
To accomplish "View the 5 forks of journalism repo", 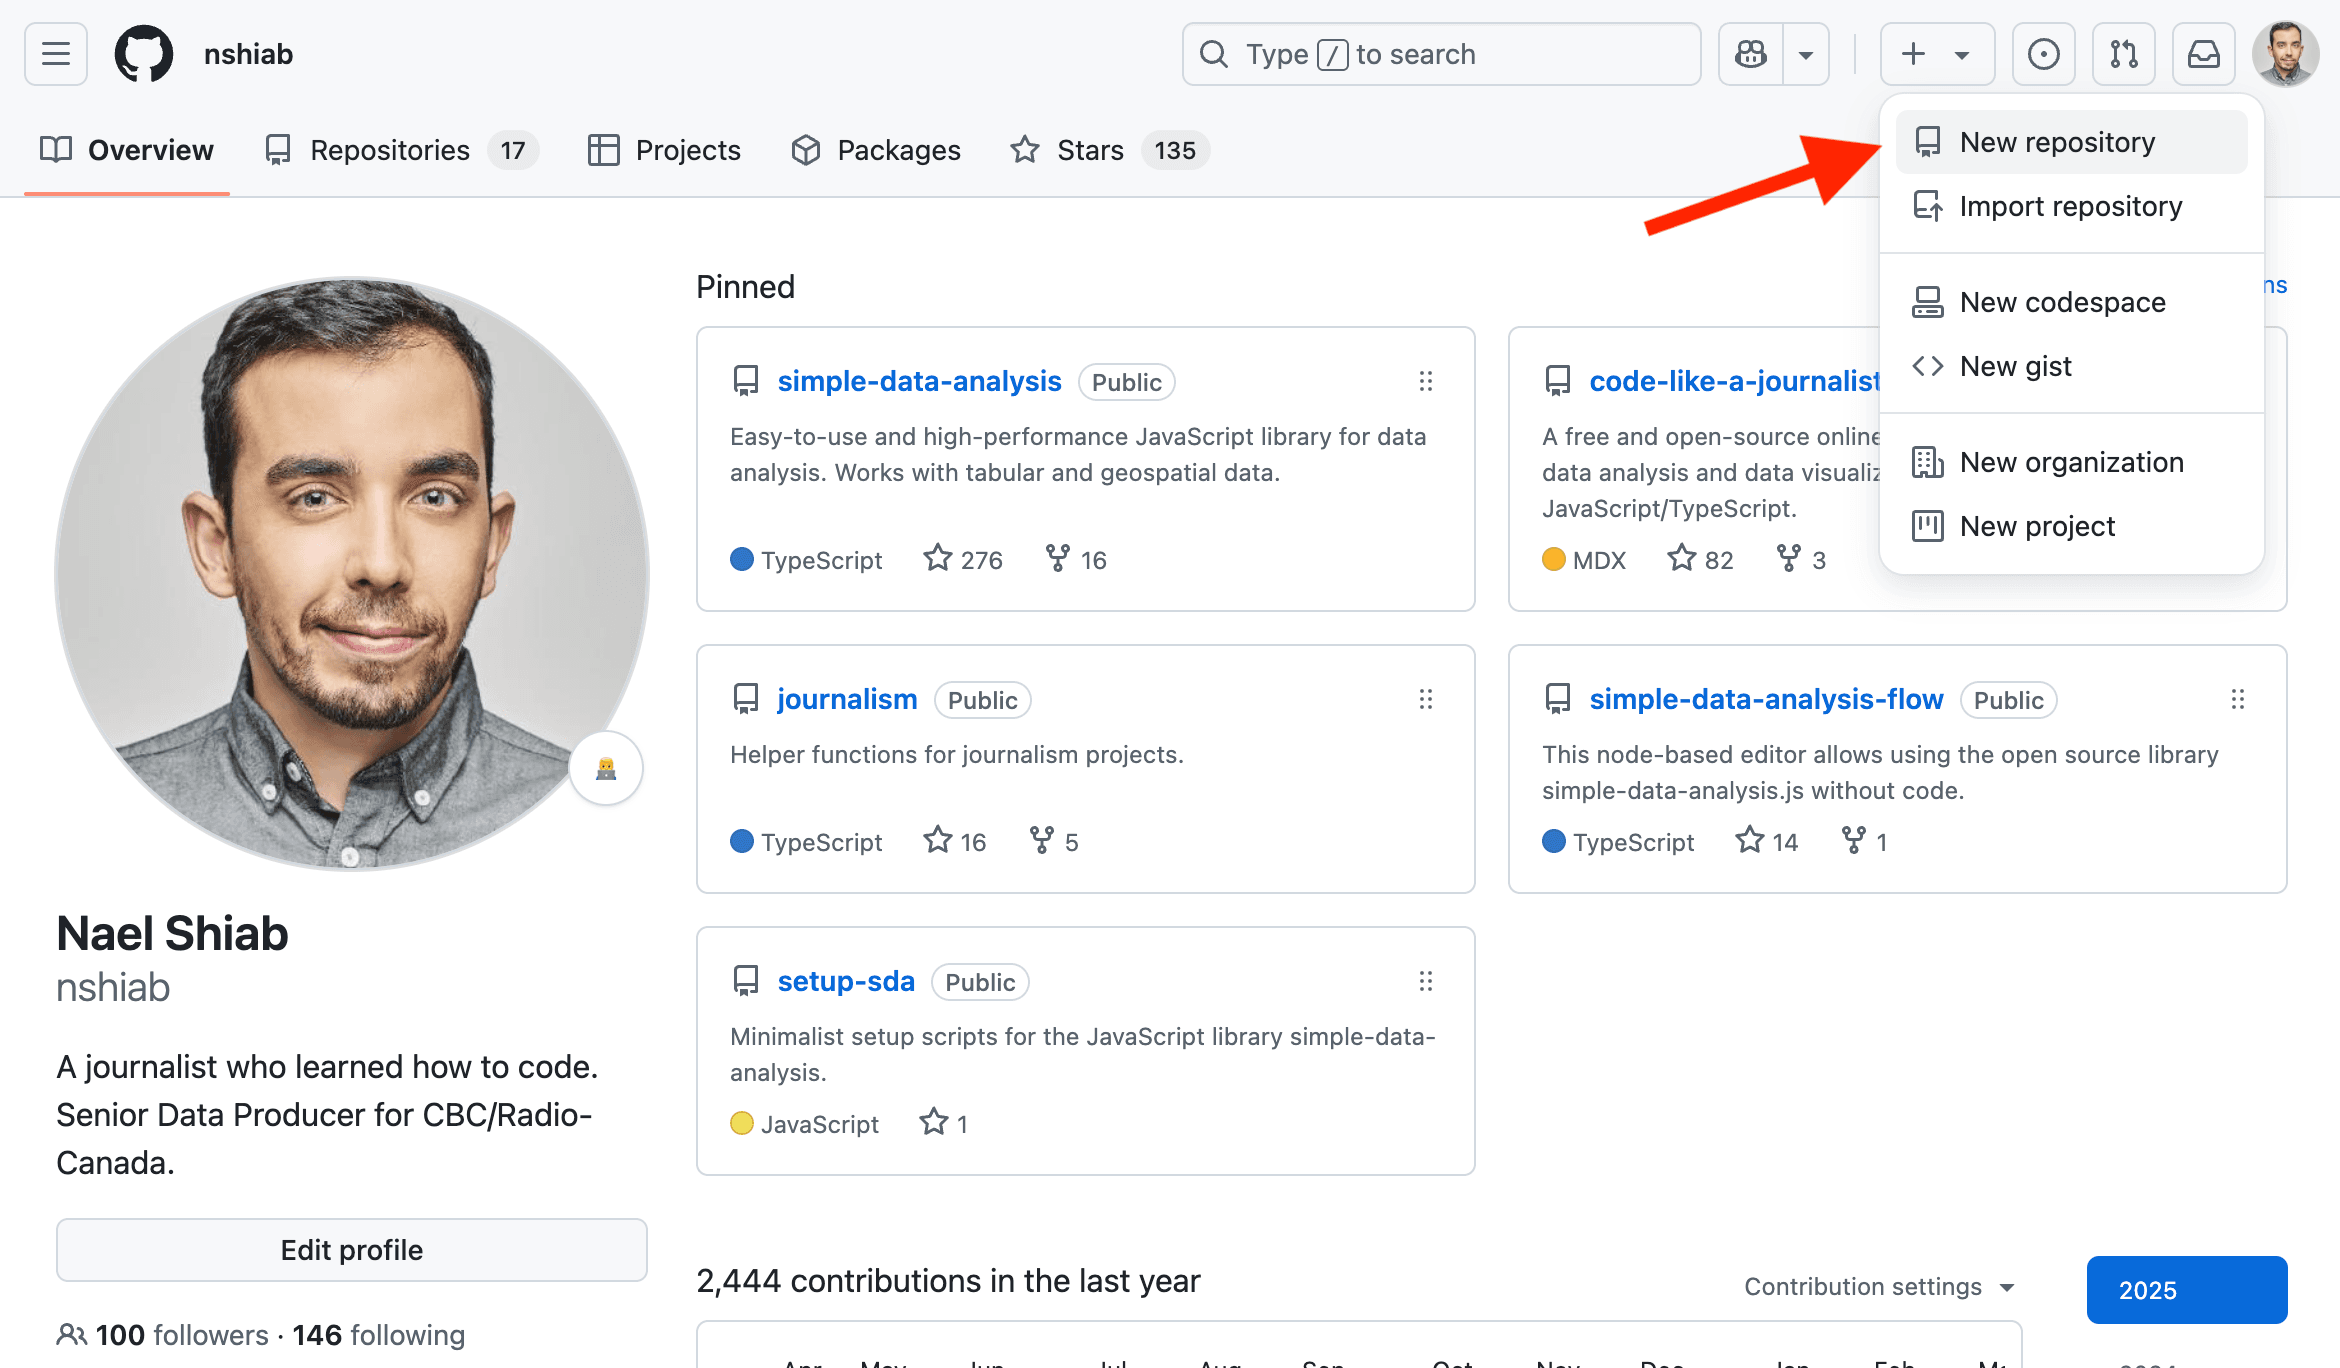I will tap(1054, 841).
